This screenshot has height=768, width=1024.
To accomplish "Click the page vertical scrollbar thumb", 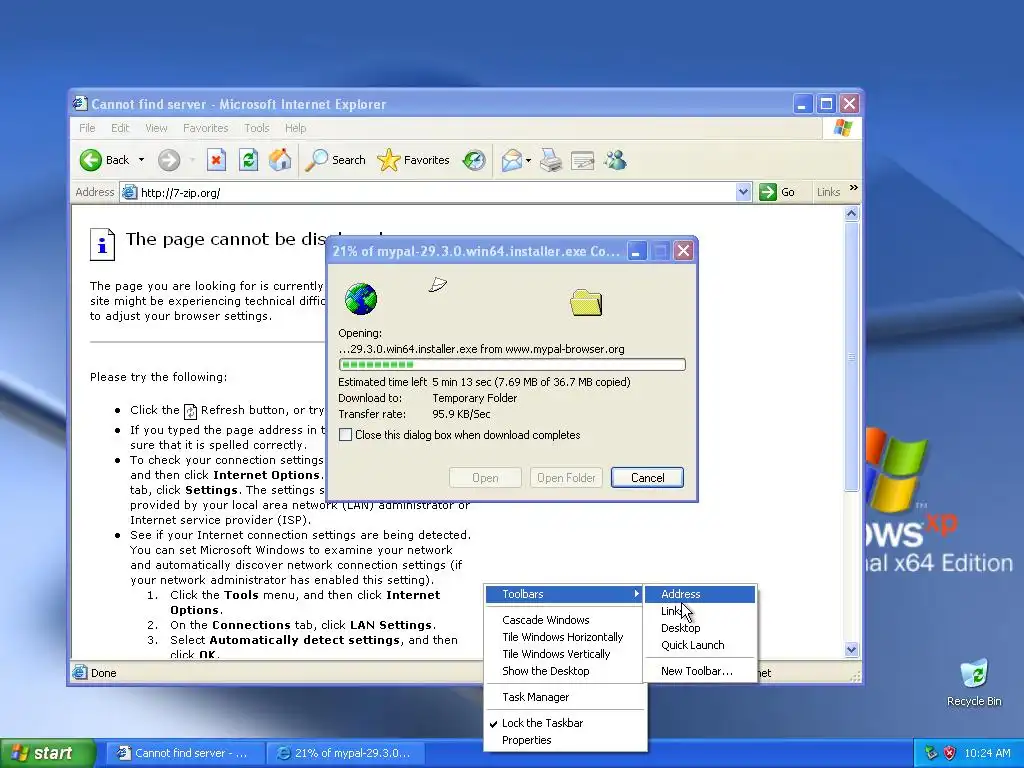I will pos(851,357).
